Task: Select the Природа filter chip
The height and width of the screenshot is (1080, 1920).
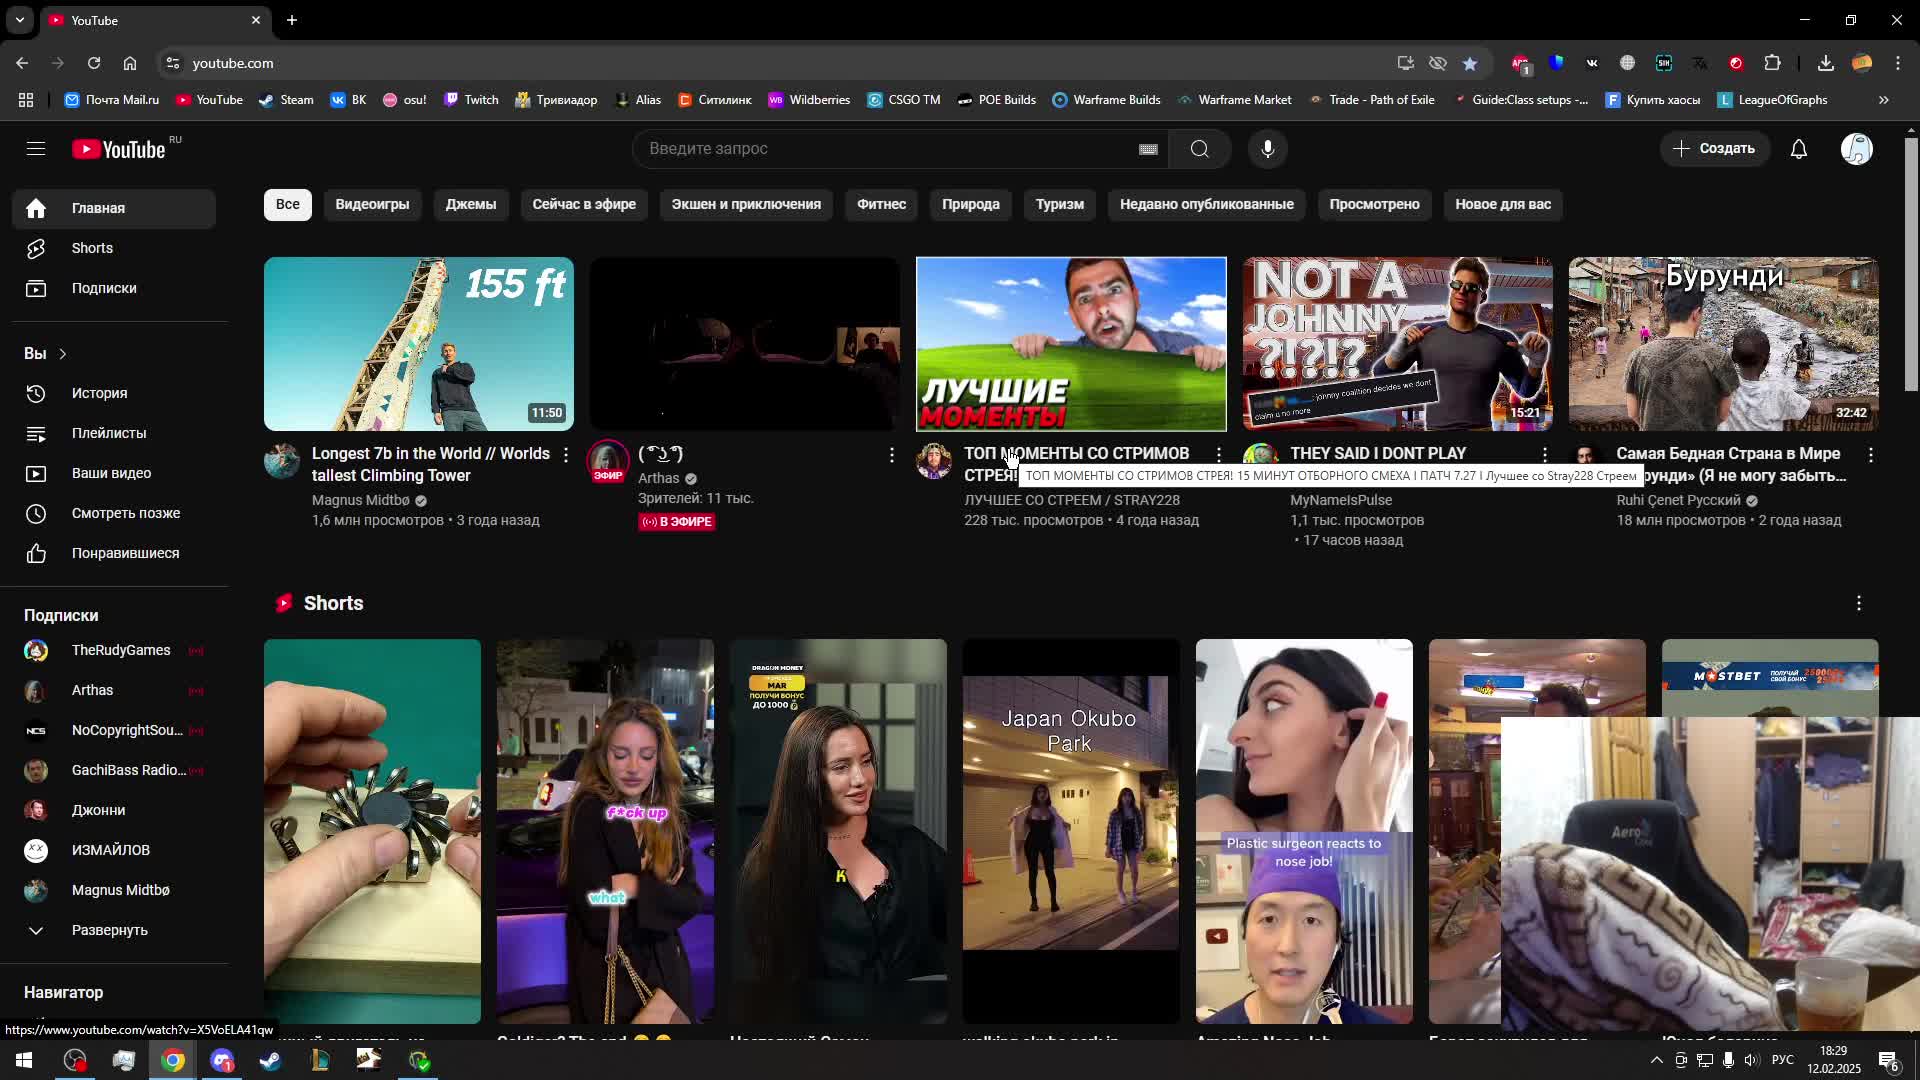Action: coord(971,204)
